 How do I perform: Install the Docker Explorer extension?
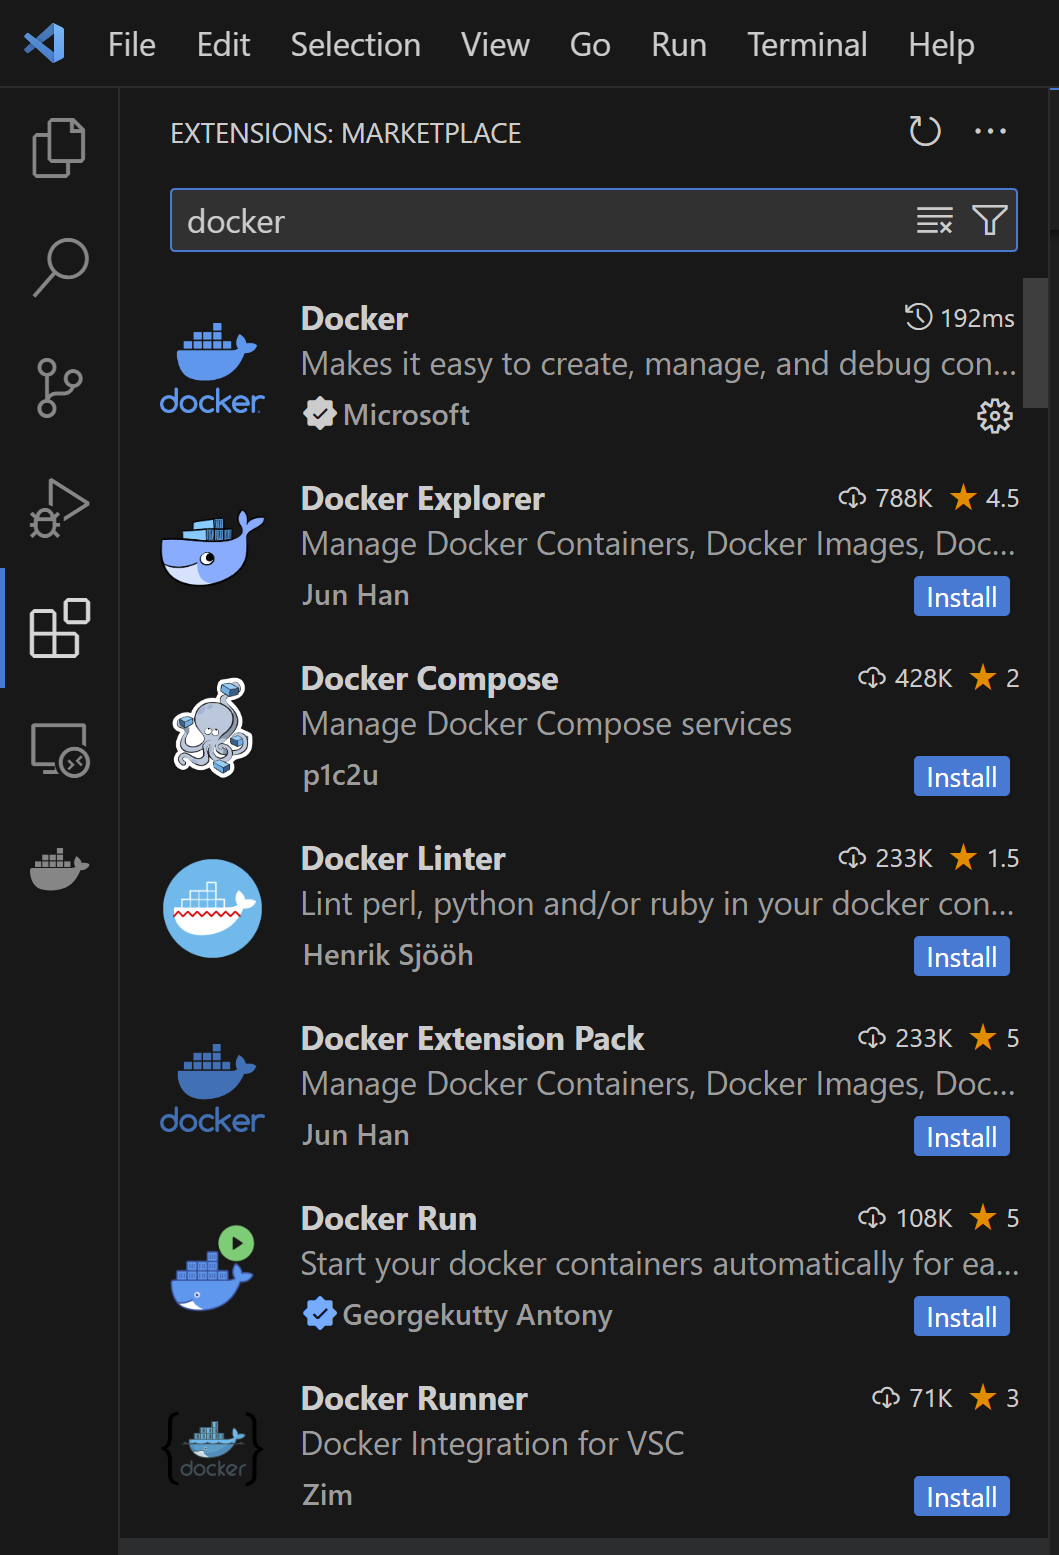click(x=961, y=597)
